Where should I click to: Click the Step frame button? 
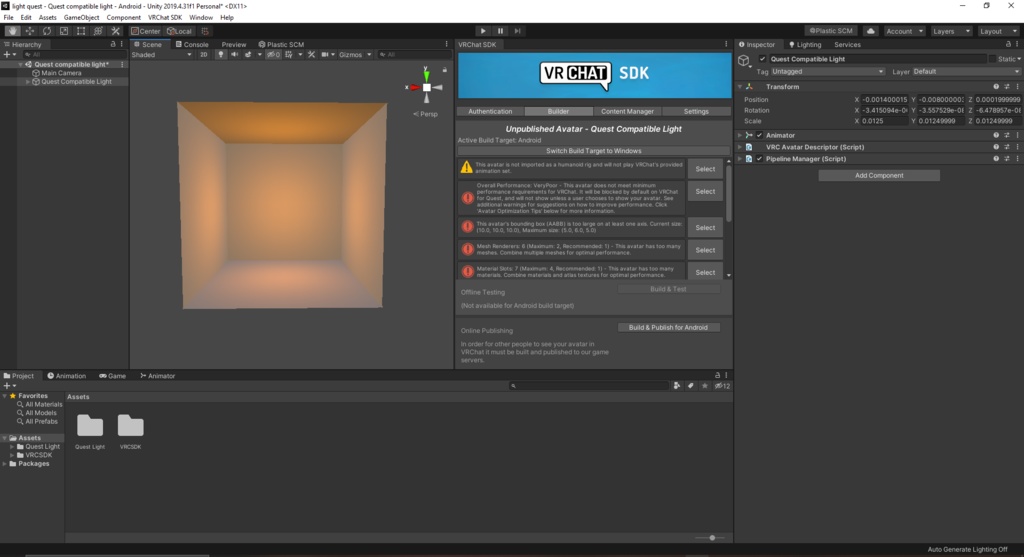click(x=517, y=31)
